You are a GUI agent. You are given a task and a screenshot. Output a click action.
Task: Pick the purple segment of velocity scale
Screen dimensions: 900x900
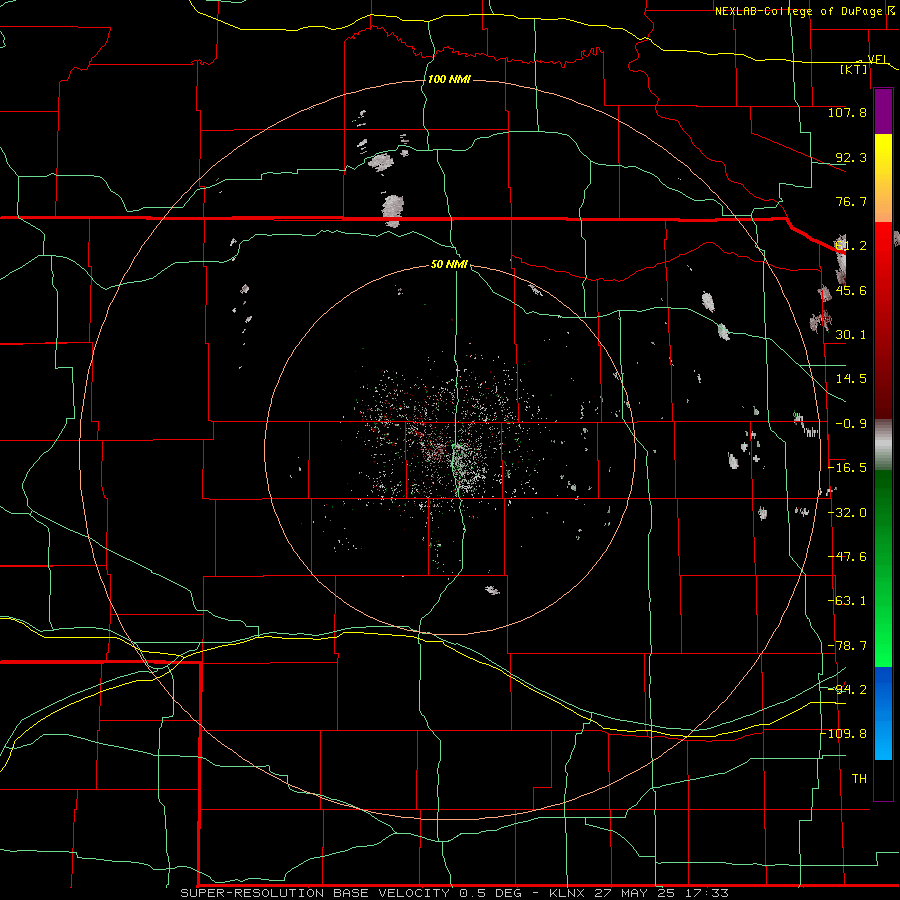883,111
